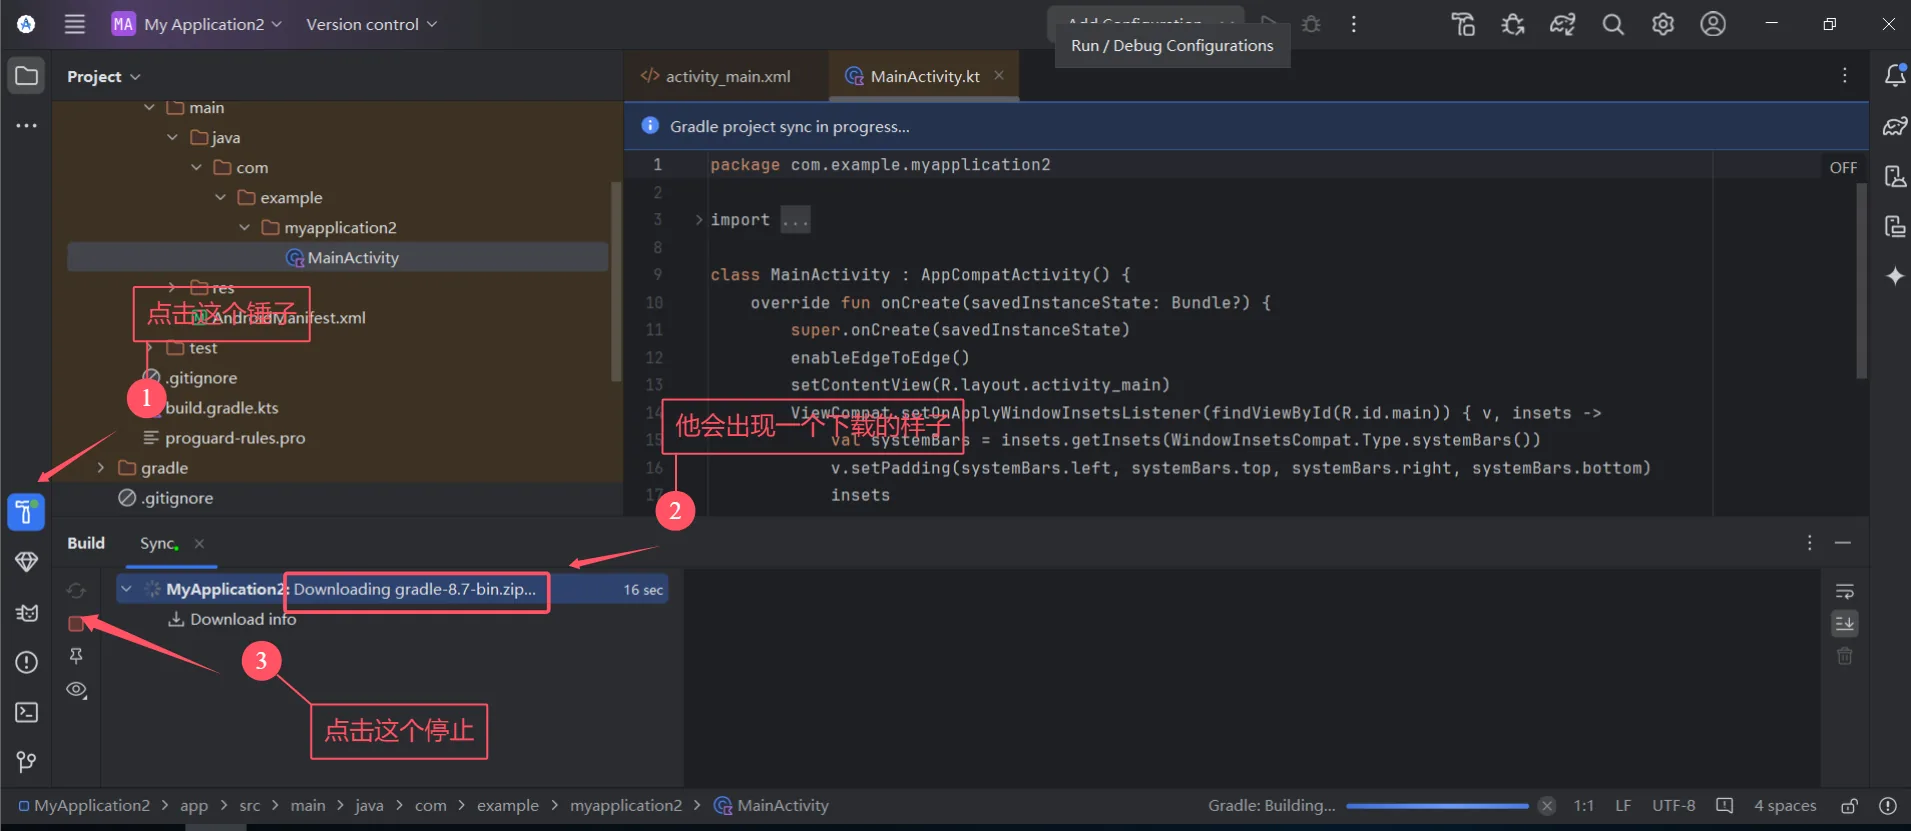The width and height of the screenshot is (1911, 831).
Task: Open the Version control menu
Action: coord(372,24)
